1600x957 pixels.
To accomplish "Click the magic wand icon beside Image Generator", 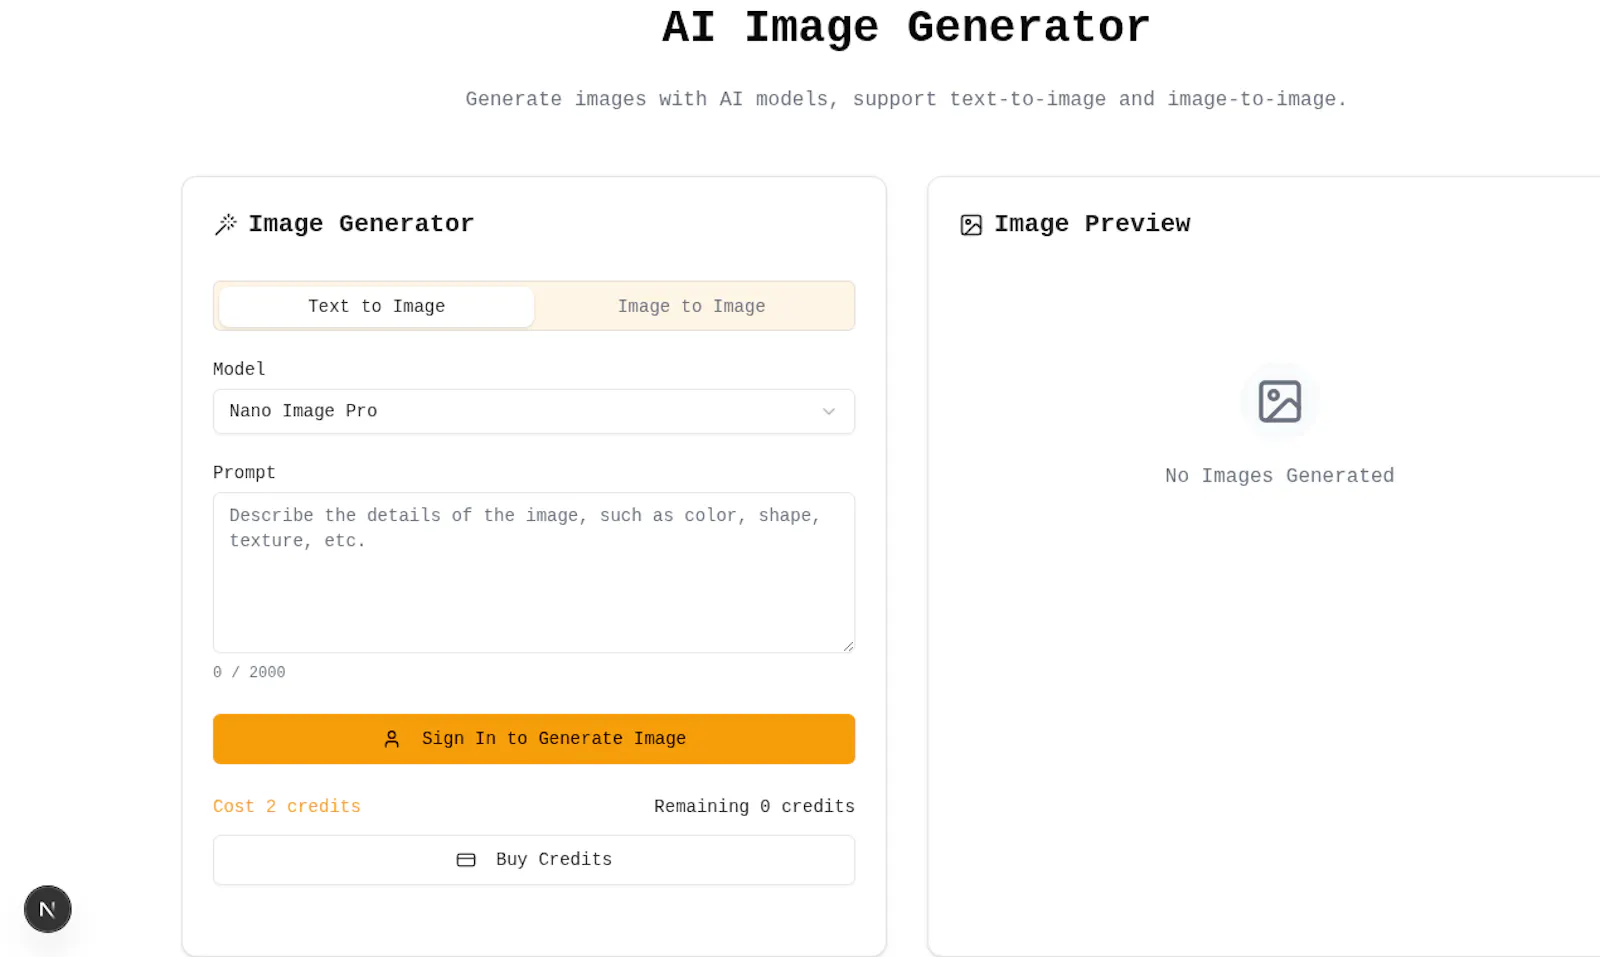I will click(x=226, y=224).
